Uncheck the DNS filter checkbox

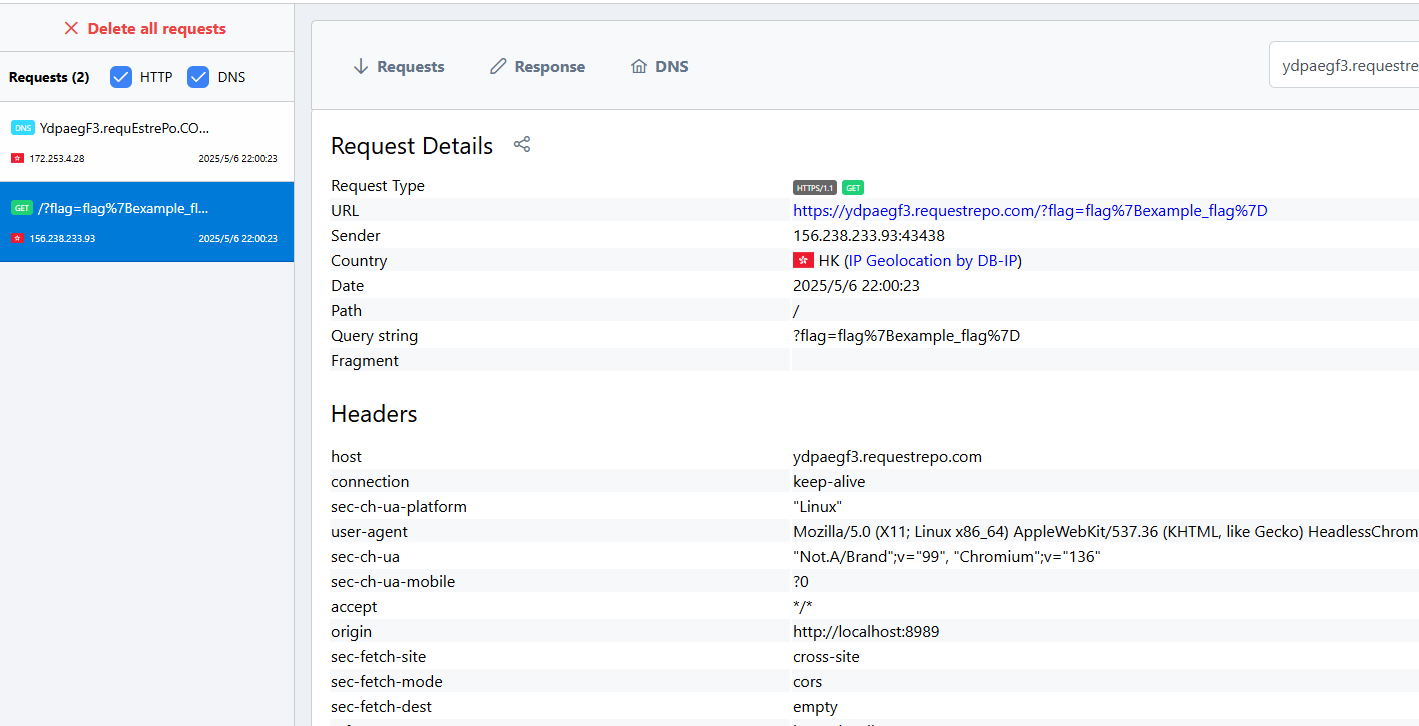point(198,77)
